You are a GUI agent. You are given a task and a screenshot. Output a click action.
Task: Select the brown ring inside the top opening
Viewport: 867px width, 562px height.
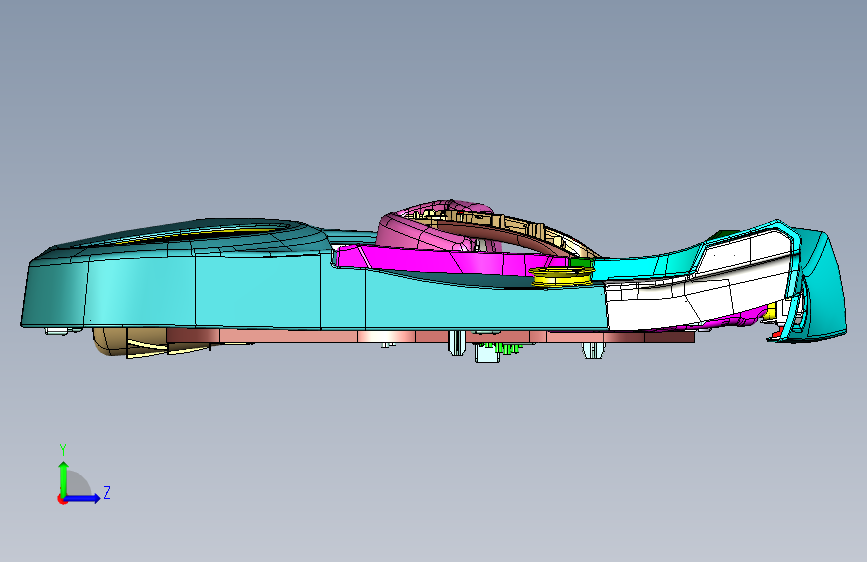click(x=500, y=235)
